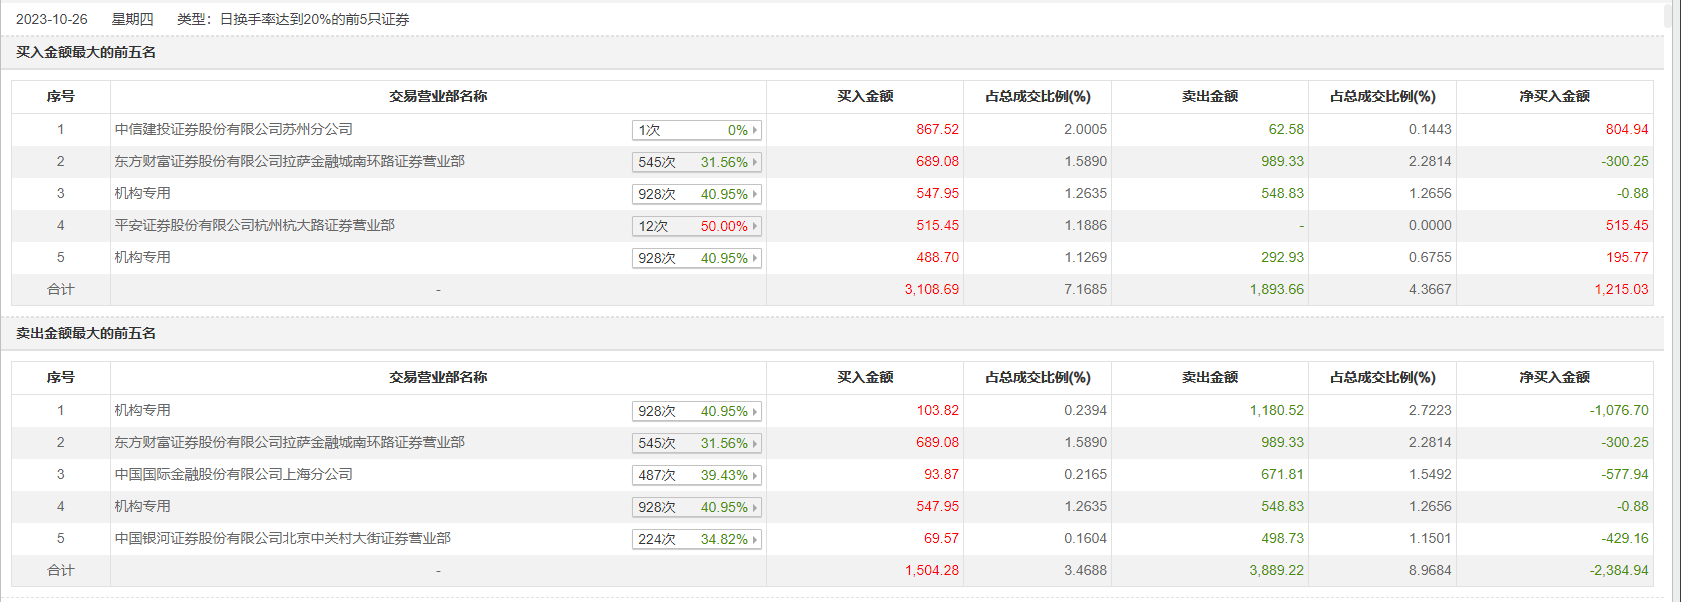Expand 928次 box in buyers table row 3
Viewport: 1681px width, 602px height.
(697, 194)
